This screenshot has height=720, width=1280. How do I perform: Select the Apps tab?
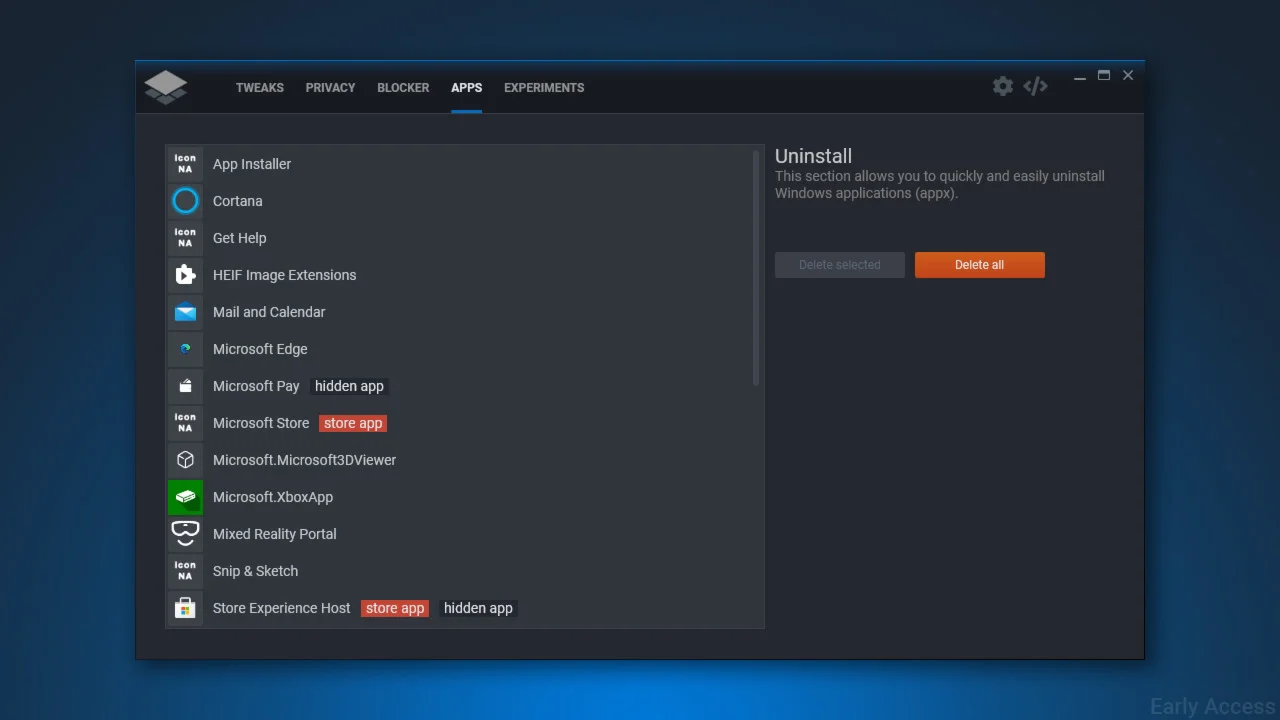point(466,88)
